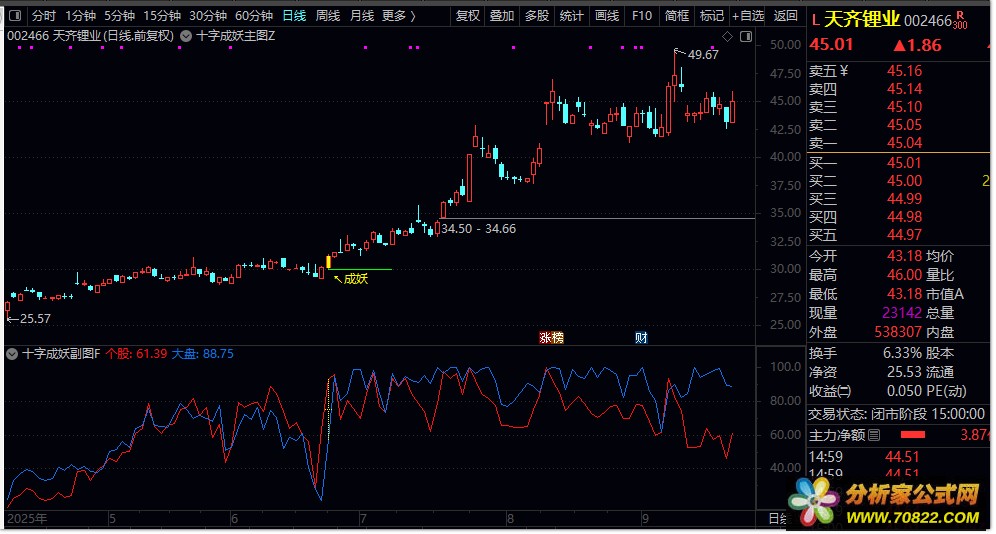This screenshot has height=534, width=996.
Task: Open main indicator dropdown arrow icon
Action: coord(185,36)
